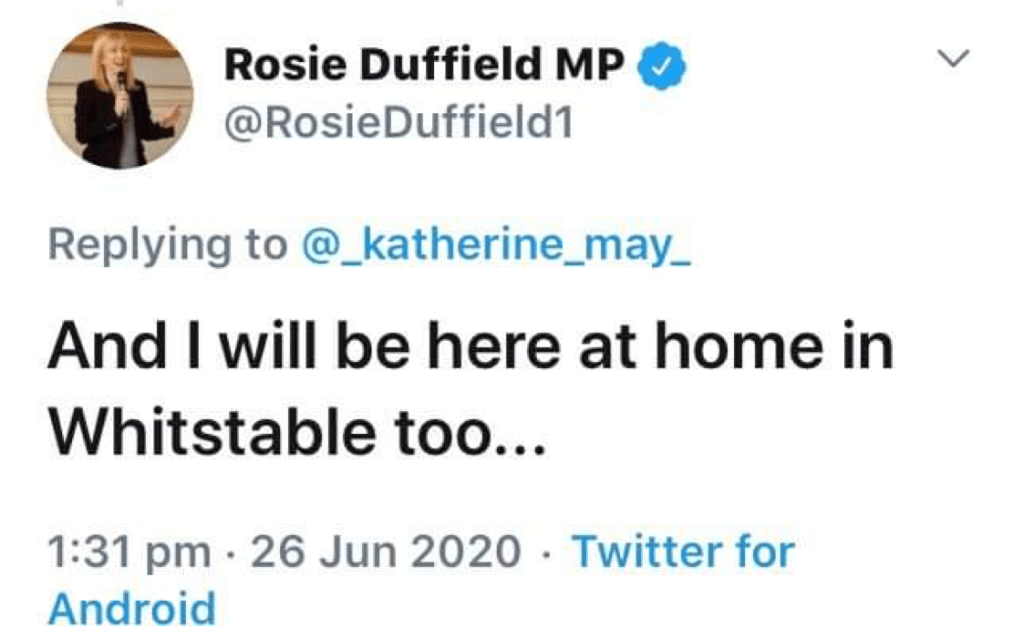
Task: Click the "Replying to" label
Action: click(x=167, y=245)
